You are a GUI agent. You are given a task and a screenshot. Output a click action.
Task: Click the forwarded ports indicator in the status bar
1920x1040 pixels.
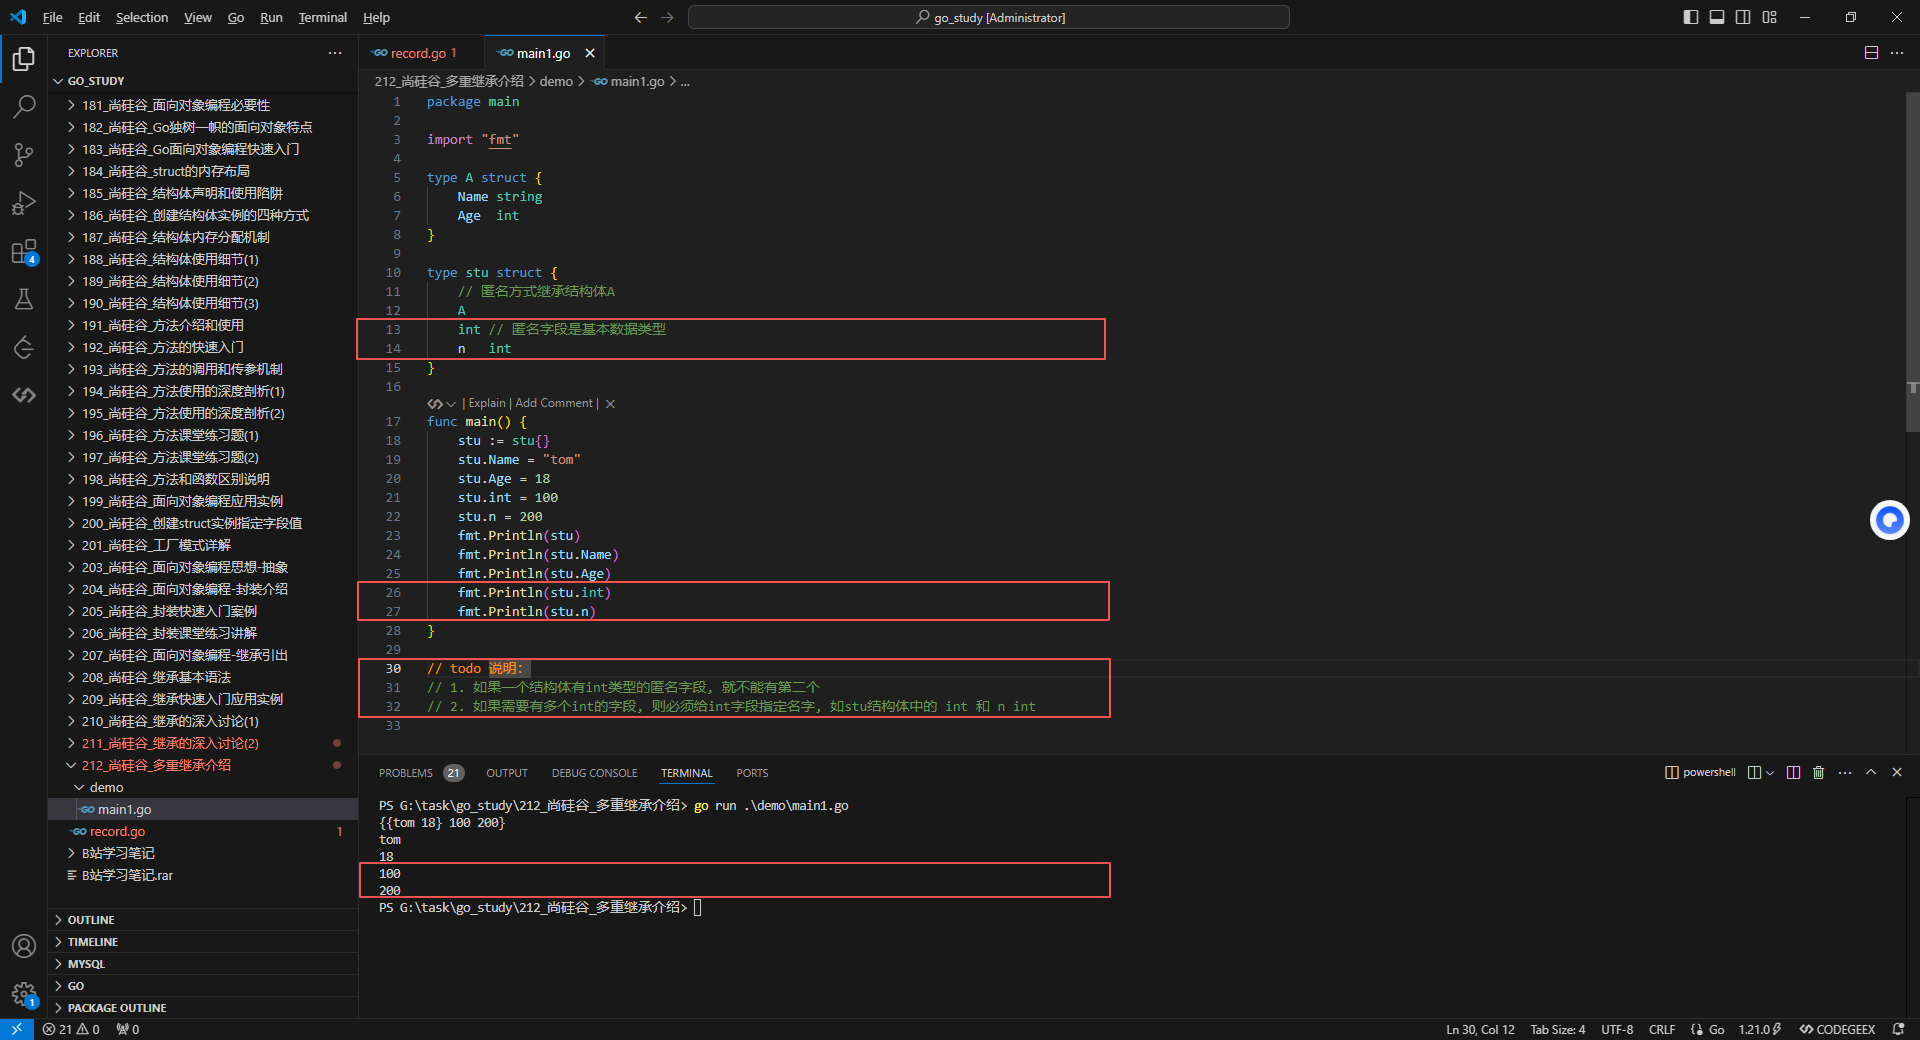128,1029
